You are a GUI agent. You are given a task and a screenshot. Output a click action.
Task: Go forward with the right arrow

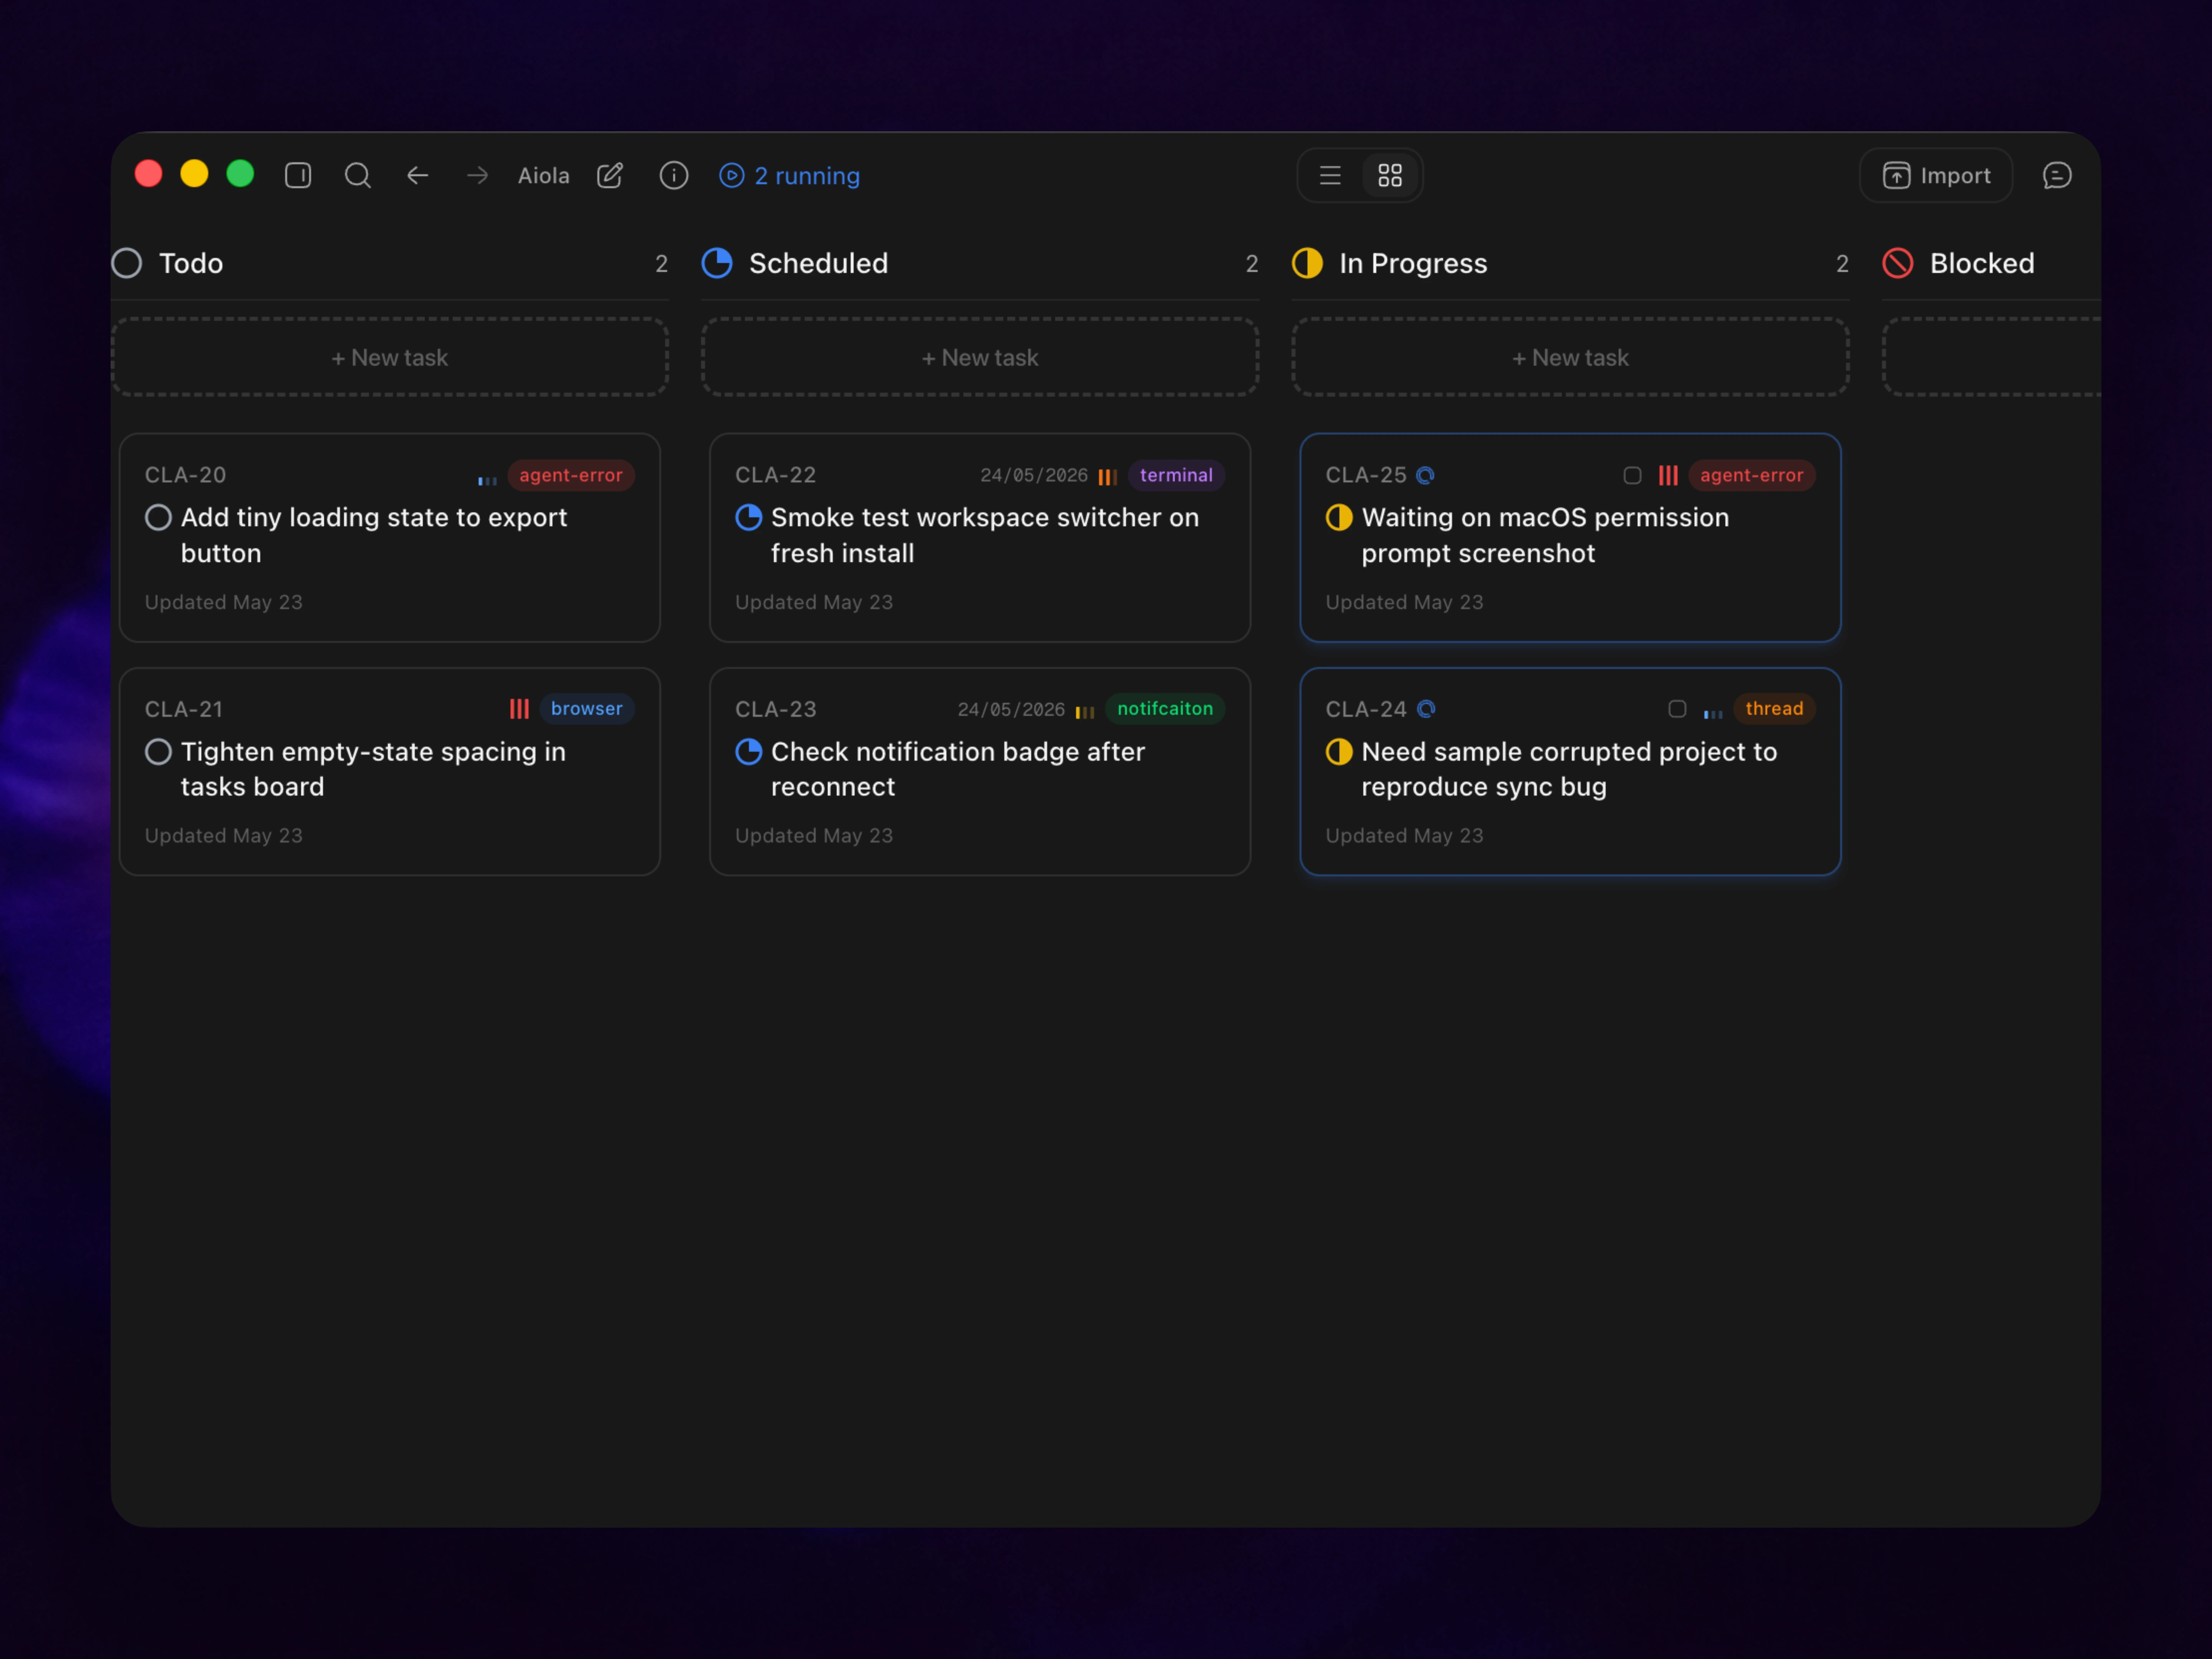click(478, 176)
